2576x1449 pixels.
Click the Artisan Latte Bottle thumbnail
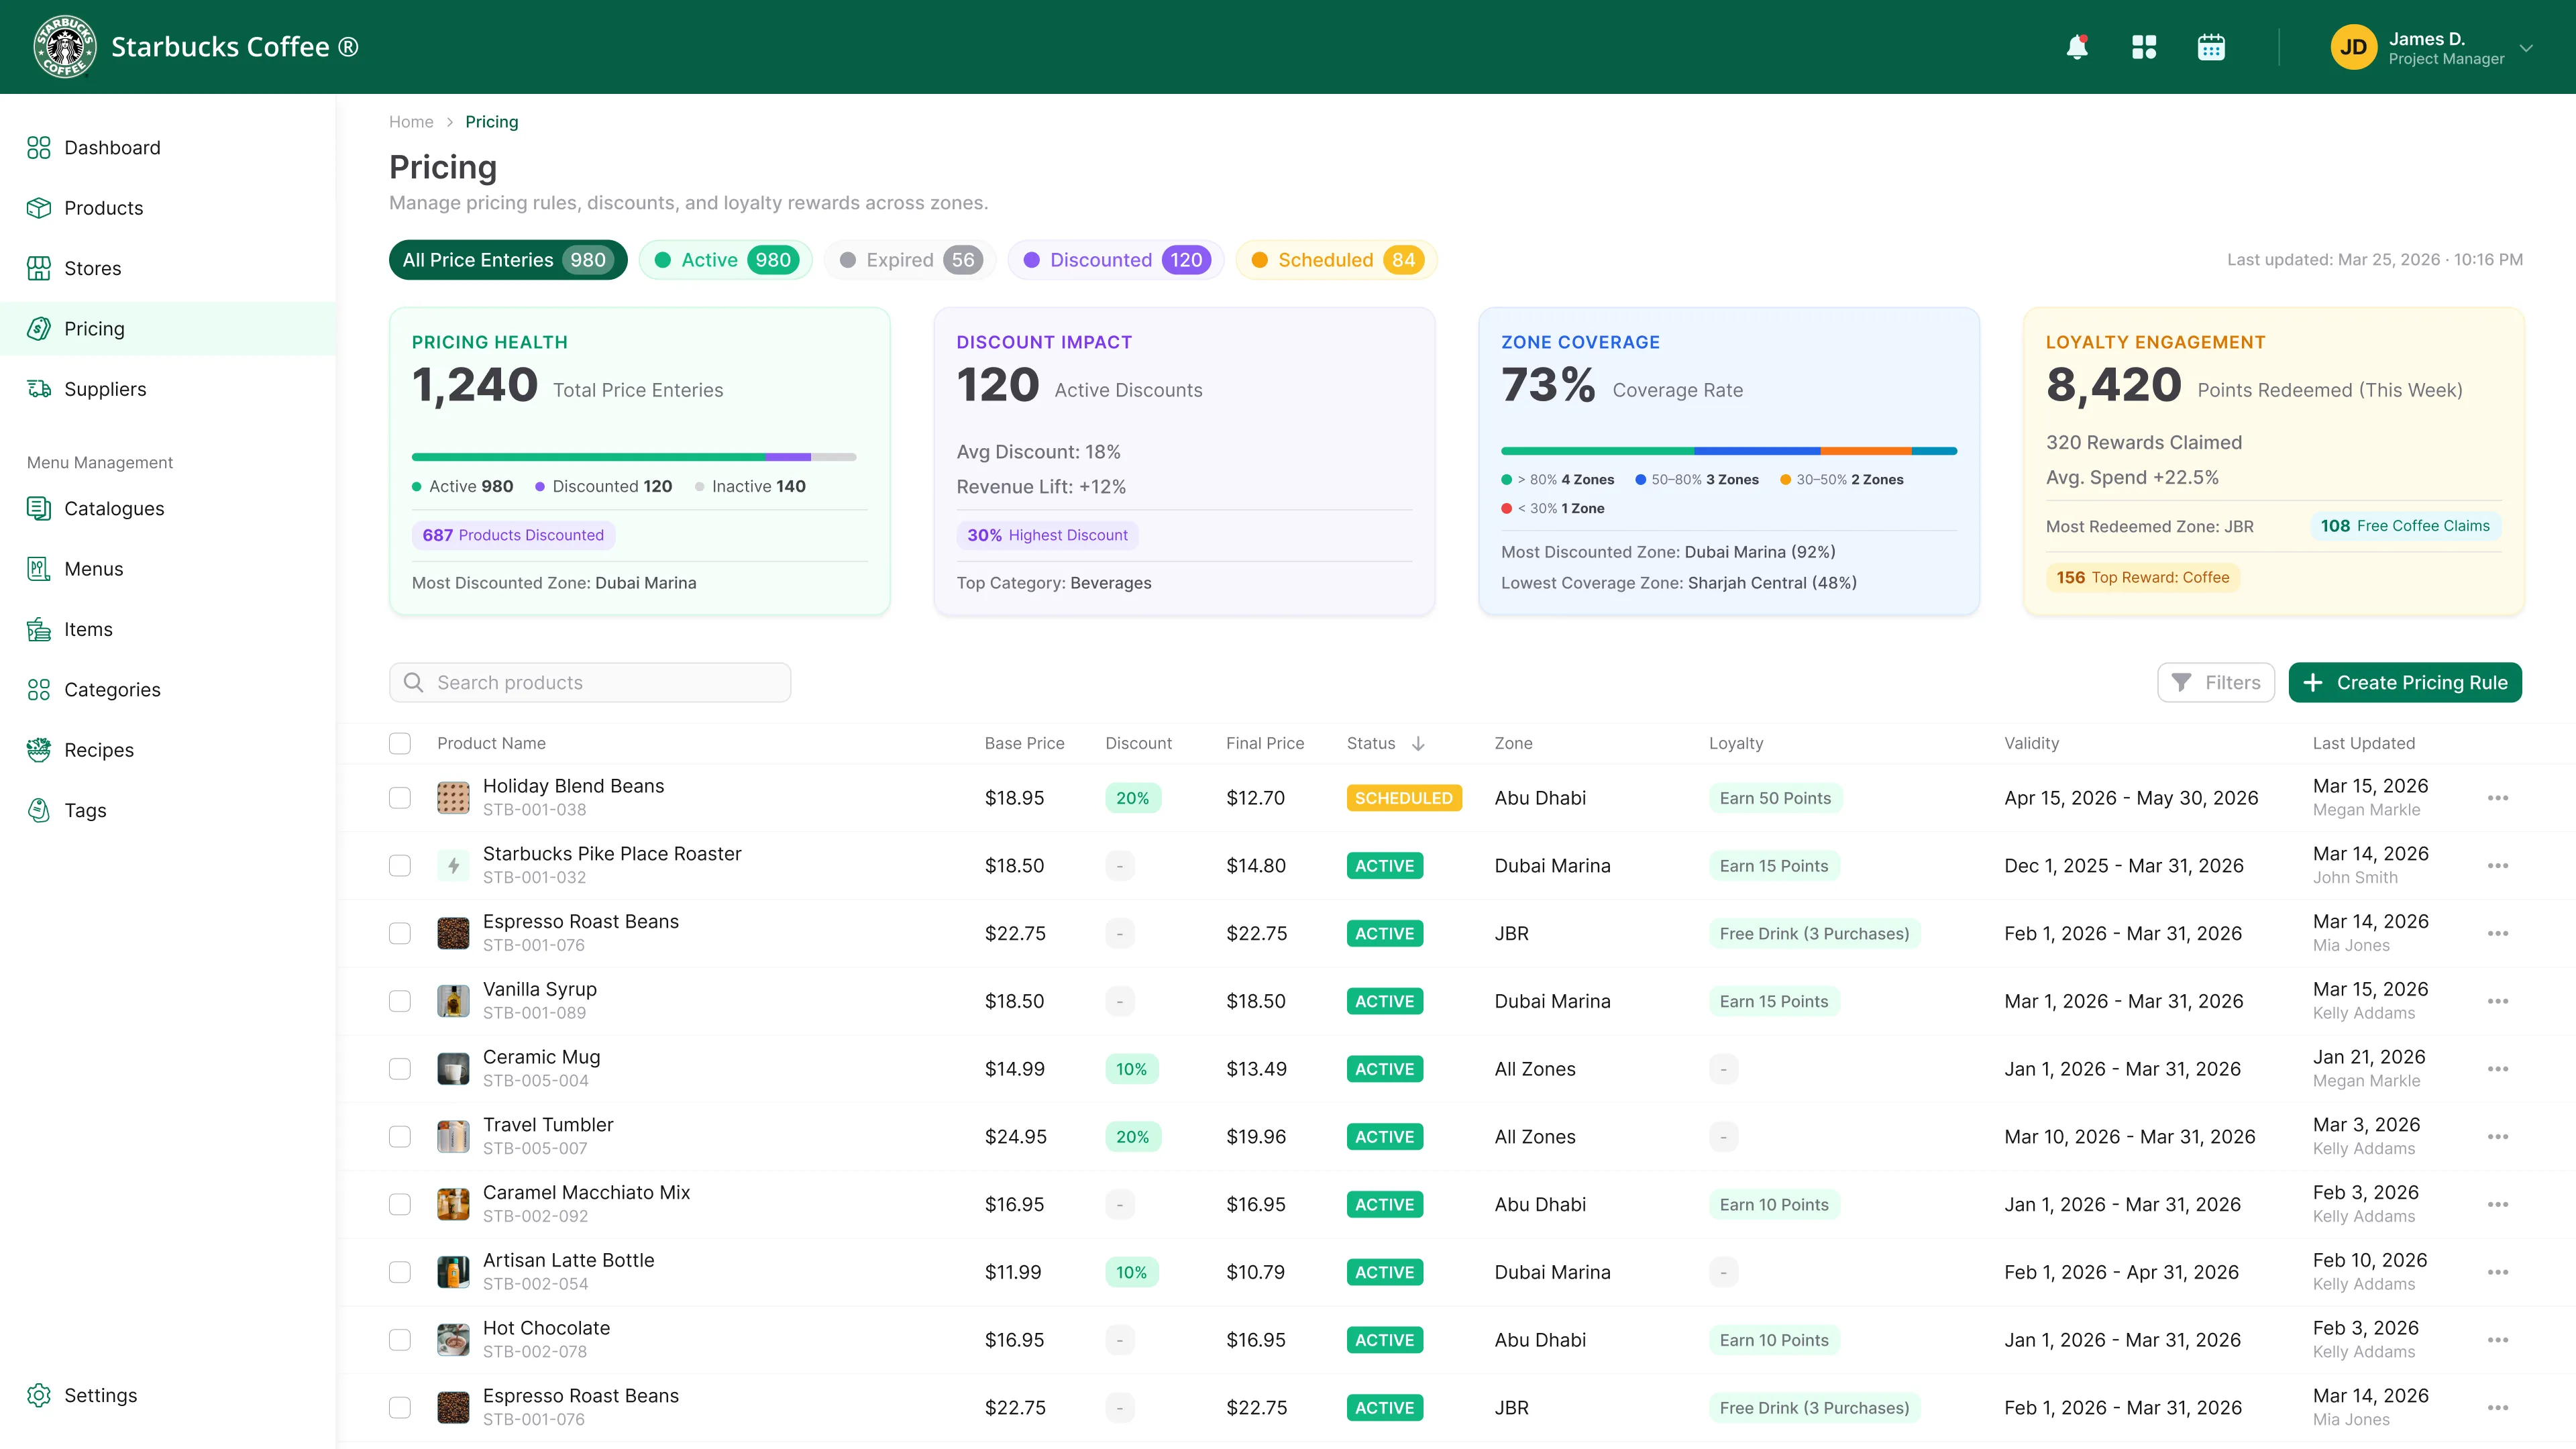[453, 1272]
